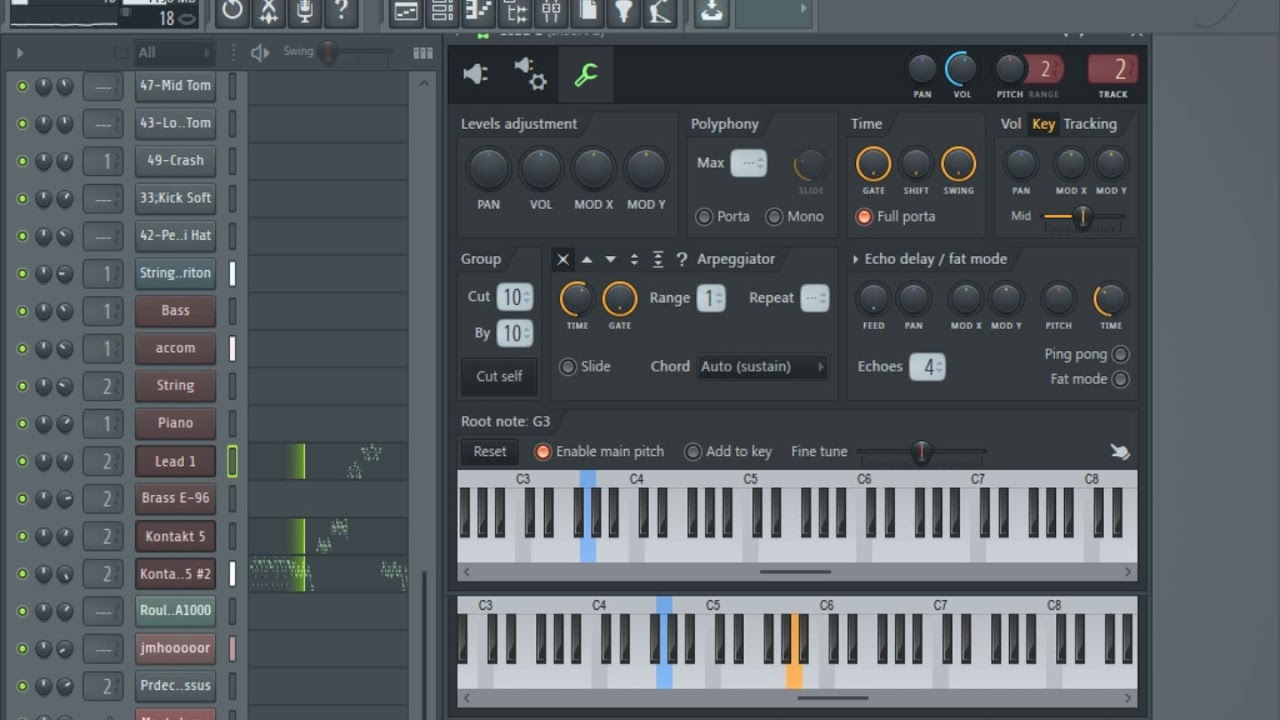The width and height of the screenshot is (1280, 720).
Task: Click the mixer TRACK number box
Action: click(x=1113, y=69)
